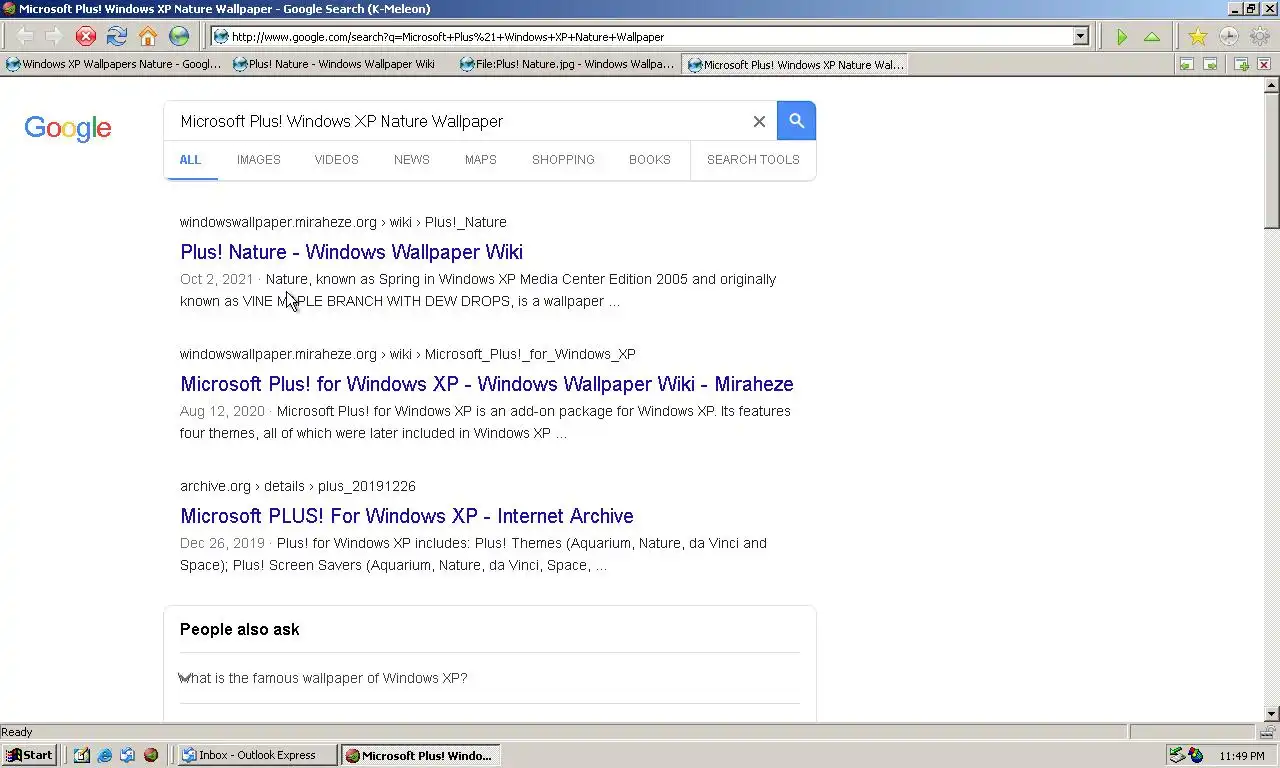This screenshot has width=1280, height=768.
Task: Click the 'archive.org › details › plus_20191226' breadcrumb
Action: pos(298,486)
